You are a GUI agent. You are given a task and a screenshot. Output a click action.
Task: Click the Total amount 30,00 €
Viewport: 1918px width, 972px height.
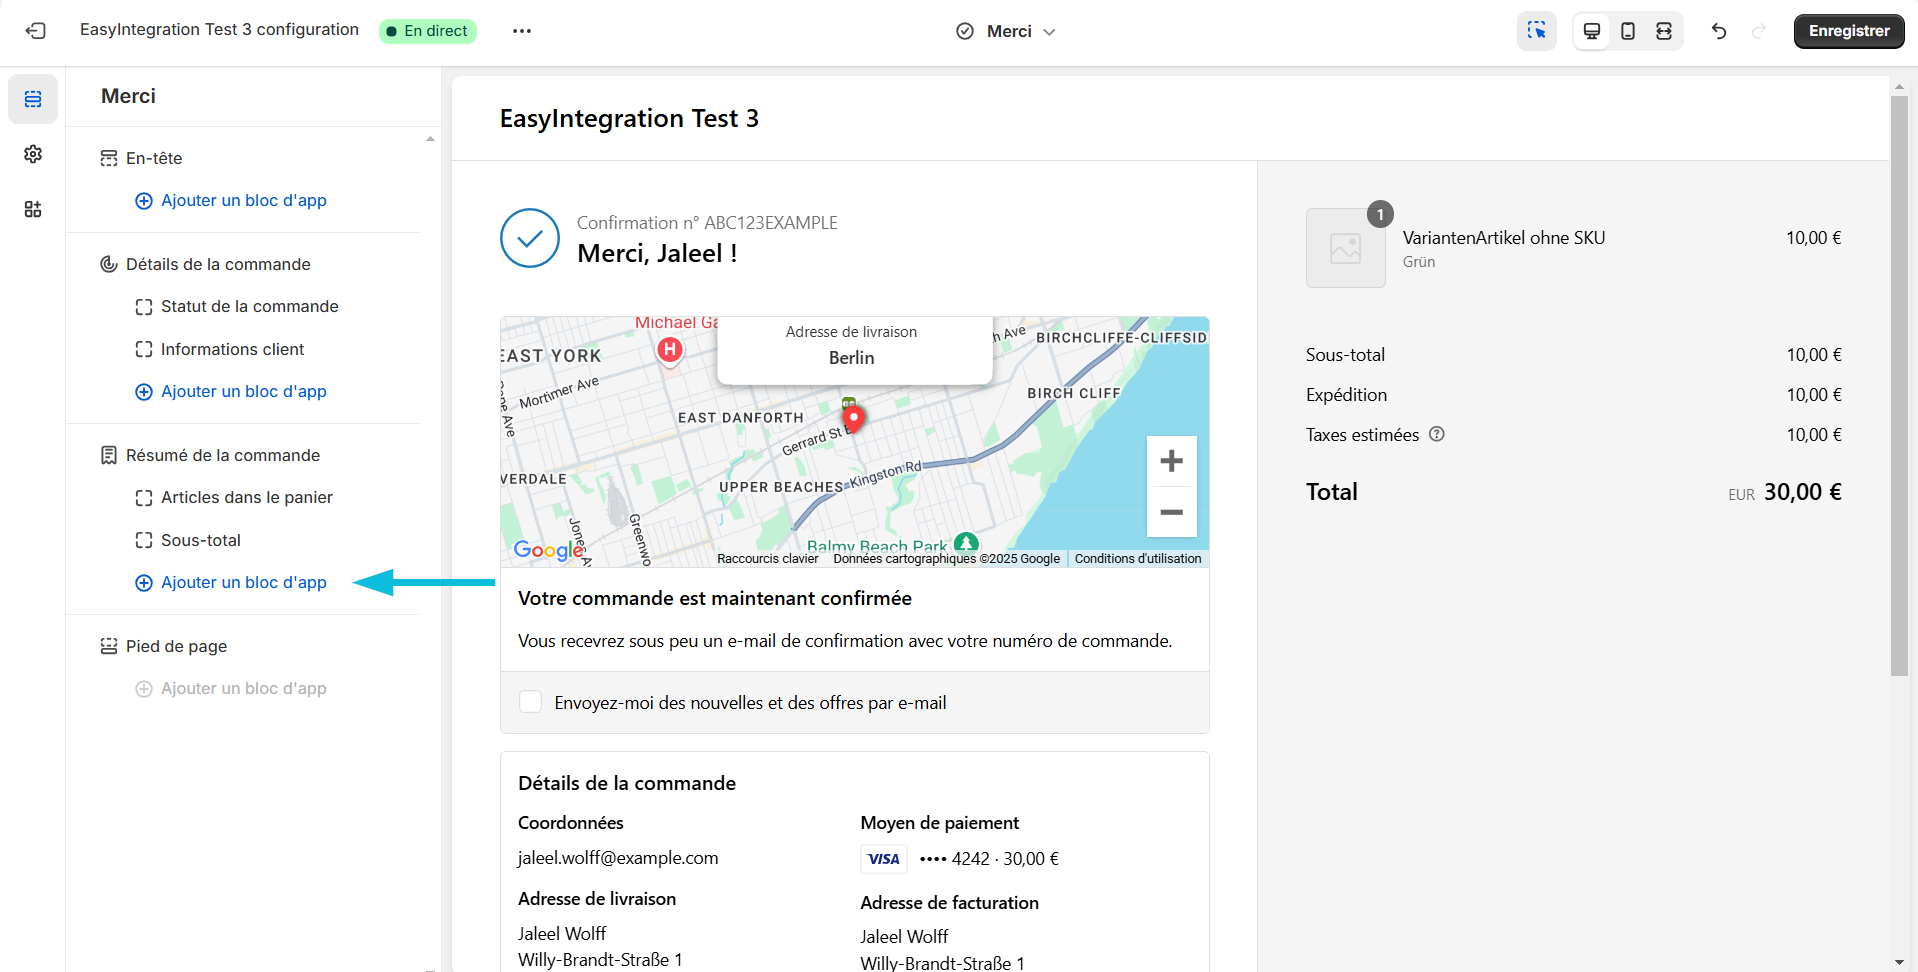click(1802, 492)
